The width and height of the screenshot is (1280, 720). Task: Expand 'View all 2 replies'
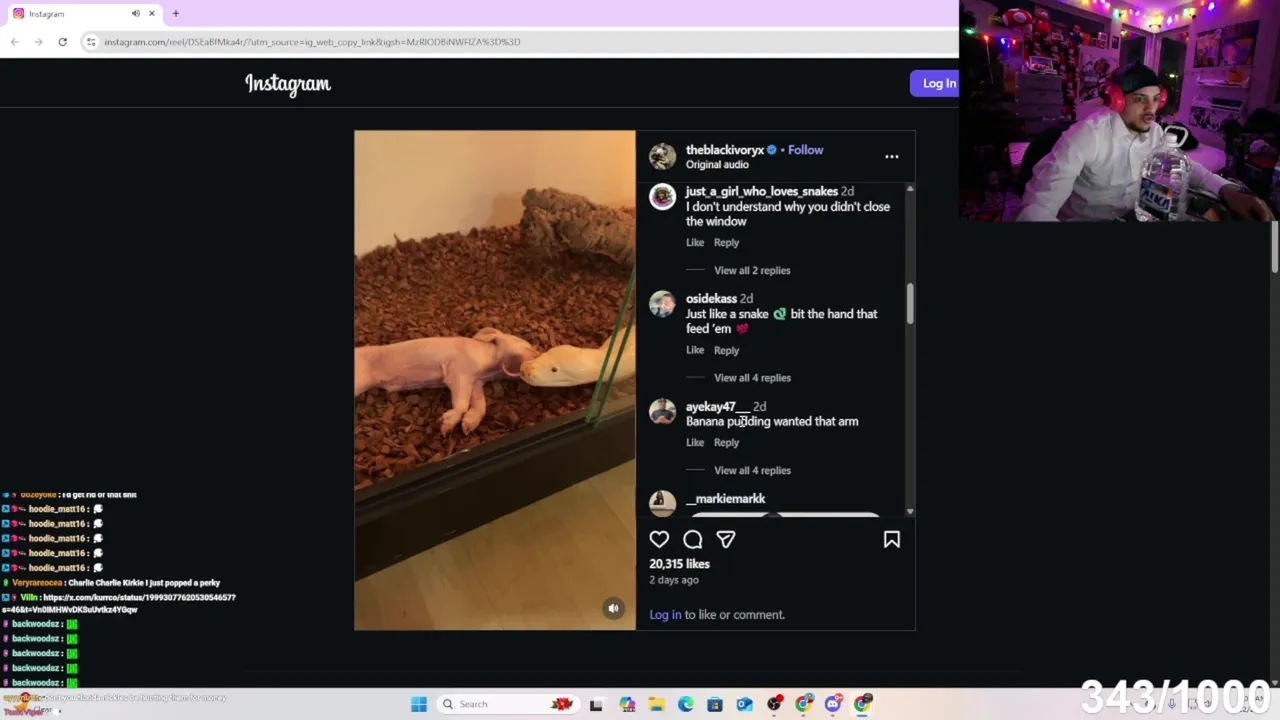pyautogui.click(x=752, y=270)
